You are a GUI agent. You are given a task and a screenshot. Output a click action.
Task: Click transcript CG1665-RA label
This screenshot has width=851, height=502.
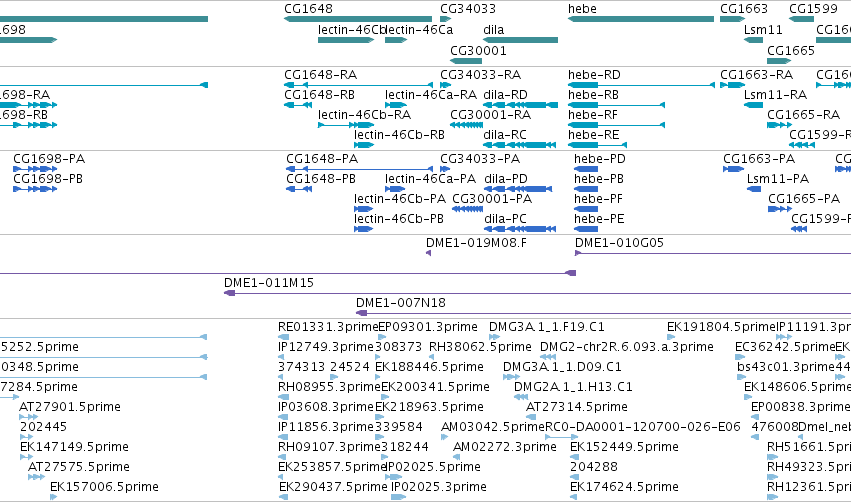pyautogui.click(x=803, y=115)
